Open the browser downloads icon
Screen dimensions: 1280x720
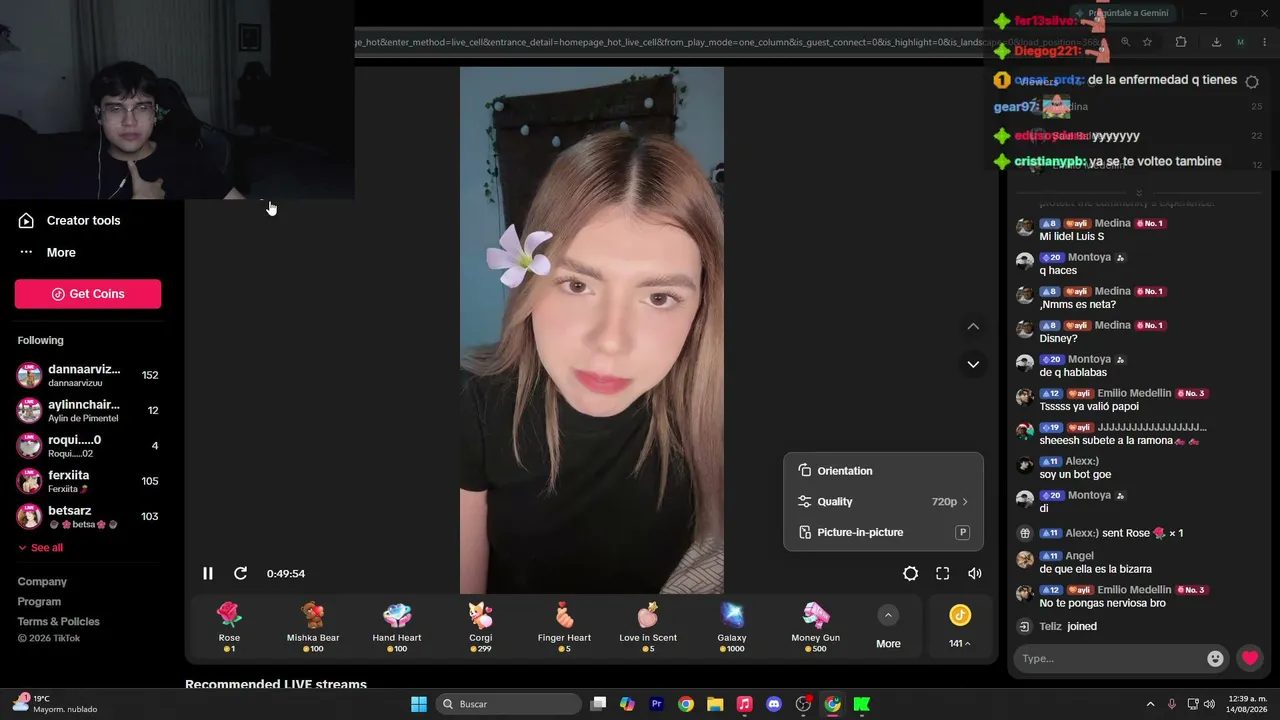point(1216,42)
